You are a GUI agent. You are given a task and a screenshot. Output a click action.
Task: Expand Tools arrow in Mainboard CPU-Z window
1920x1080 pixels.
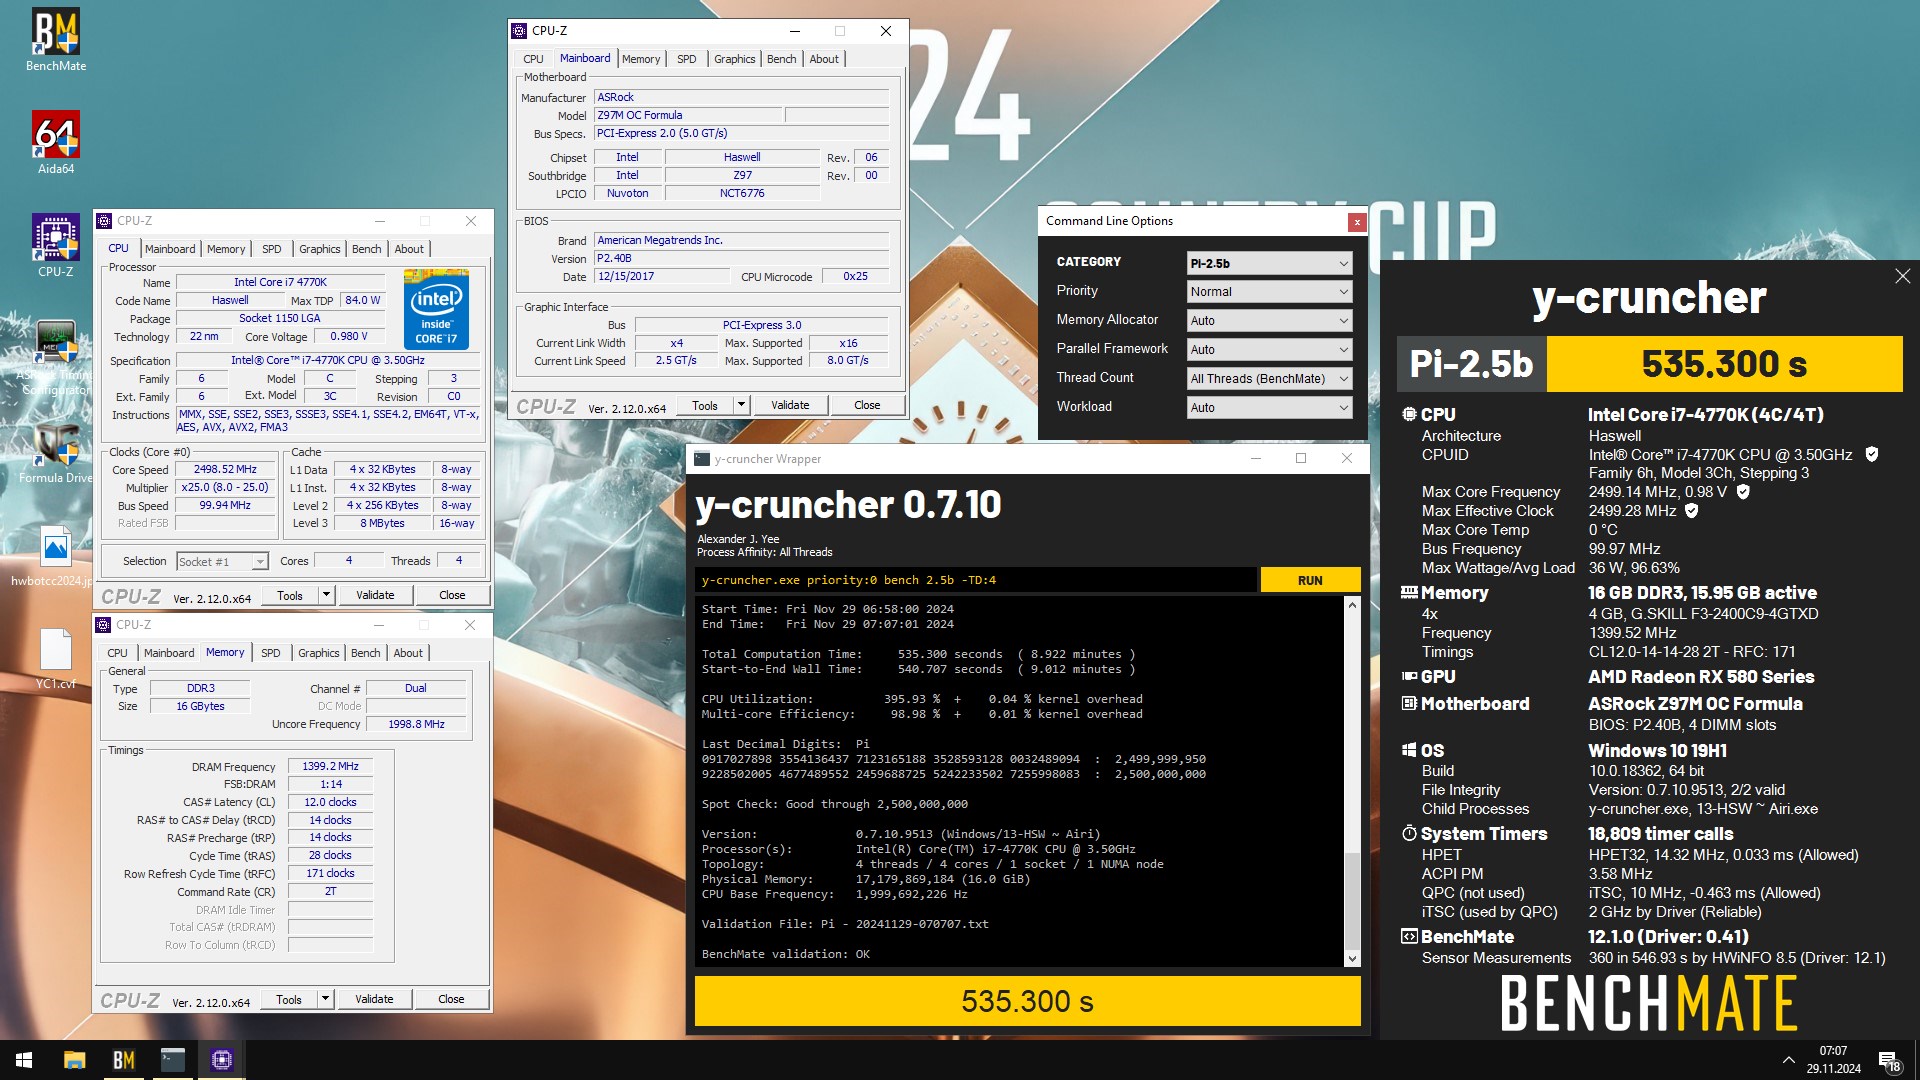[x=741, y=405]
